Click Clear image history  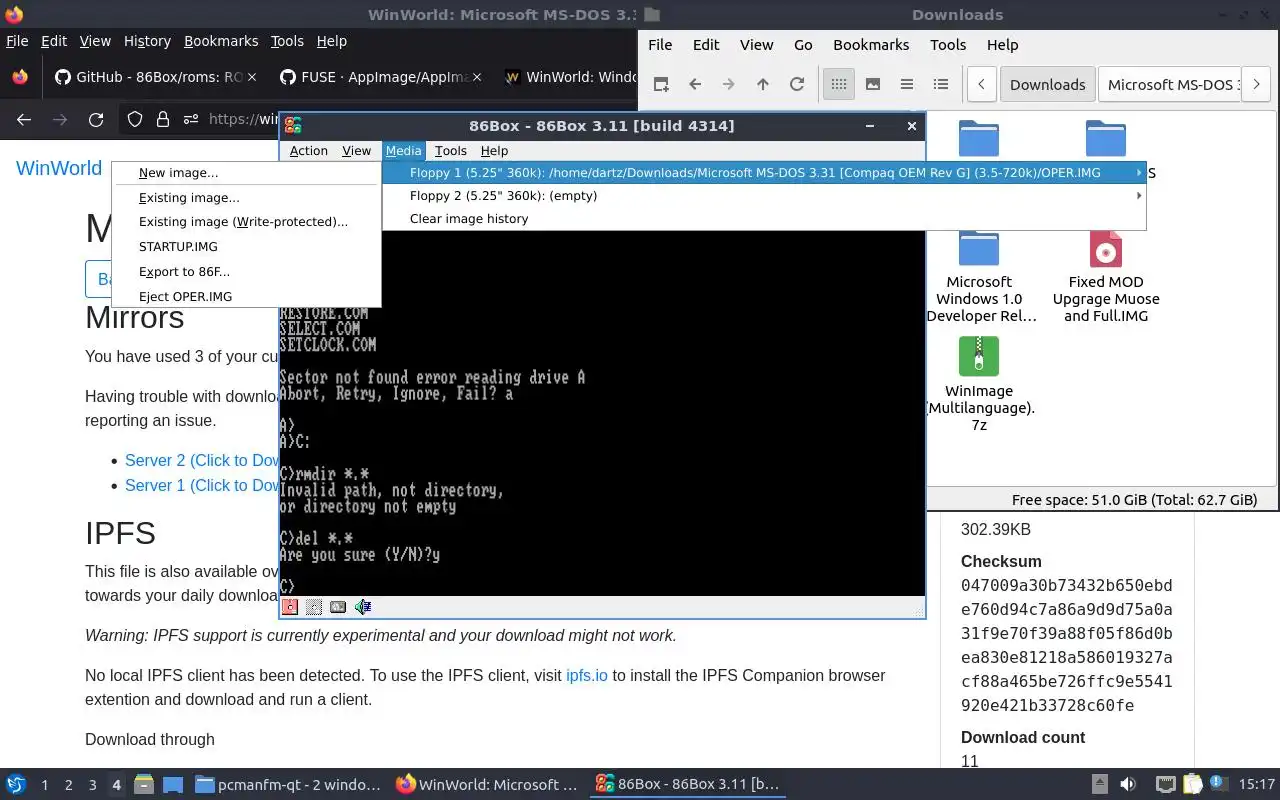764,218
